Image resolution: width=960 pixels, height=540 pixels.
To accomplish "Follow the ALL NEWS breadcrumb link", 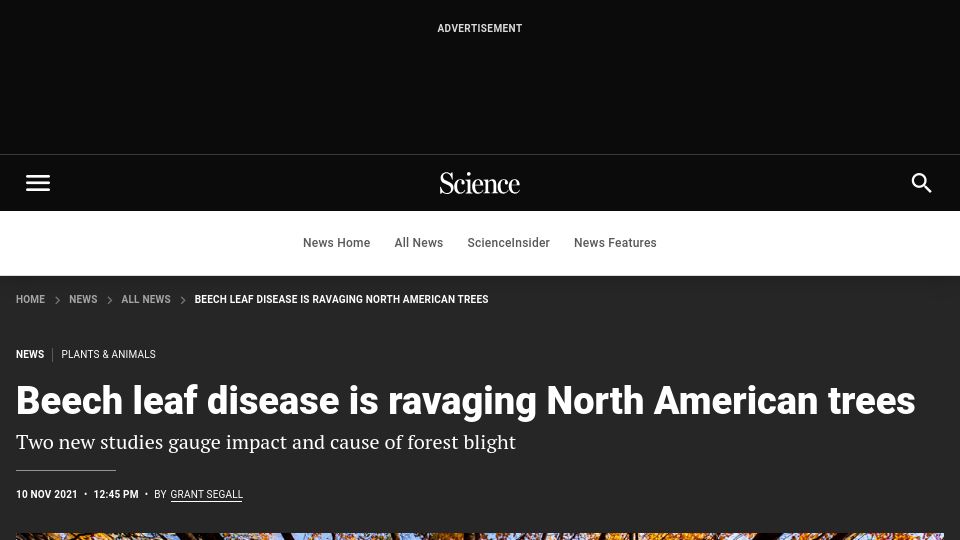I will click(146, 299).
